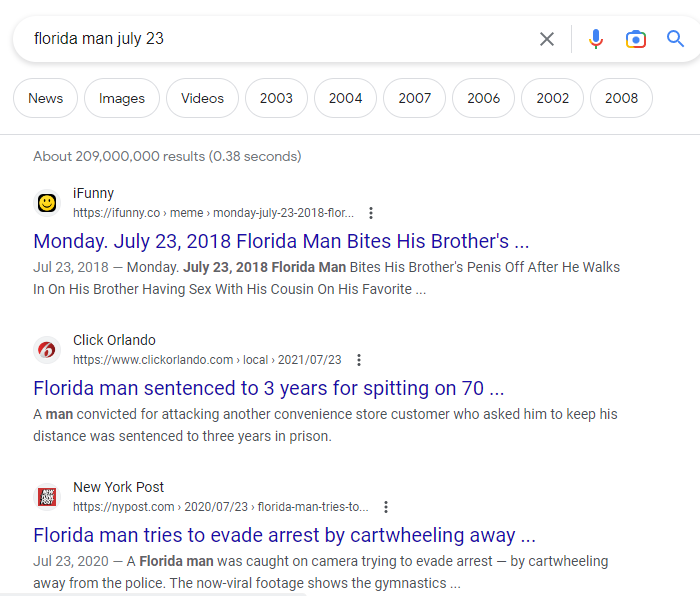Switch to the Videos results tab
Viewport: 700px width, 596px height.
(202, 98)
